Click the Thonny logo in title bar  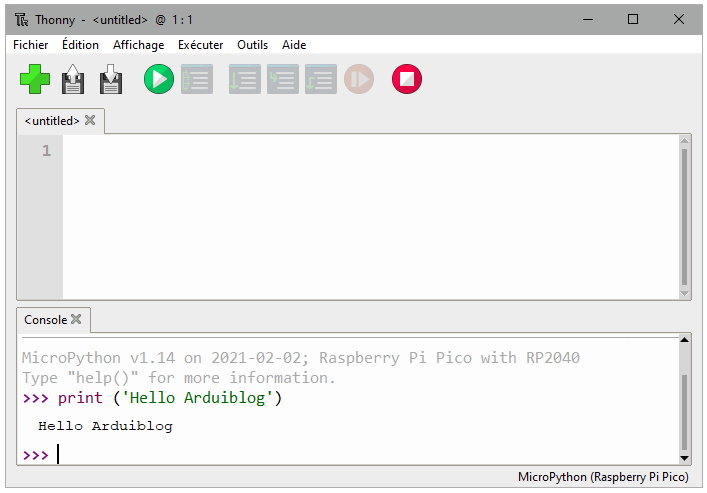point(21,20)
